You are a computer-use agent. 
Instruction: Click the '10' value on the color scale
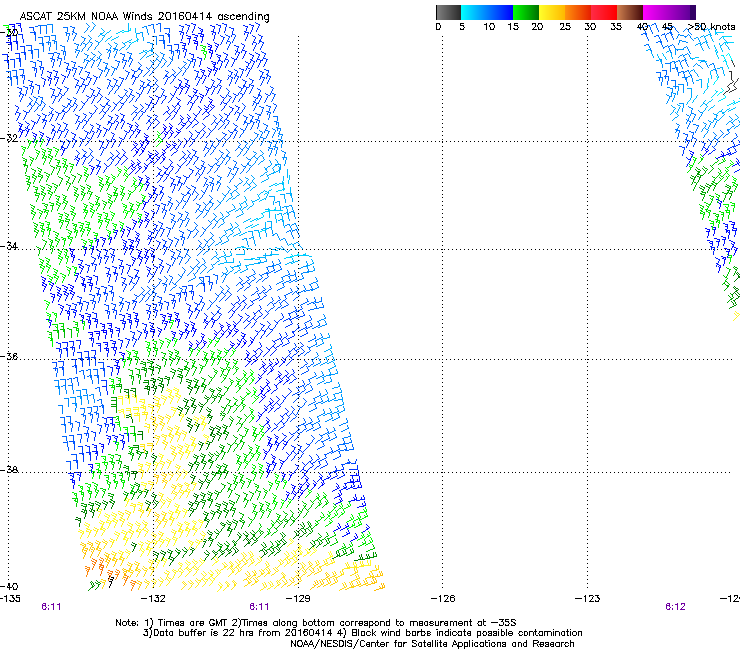coord(489,27)
